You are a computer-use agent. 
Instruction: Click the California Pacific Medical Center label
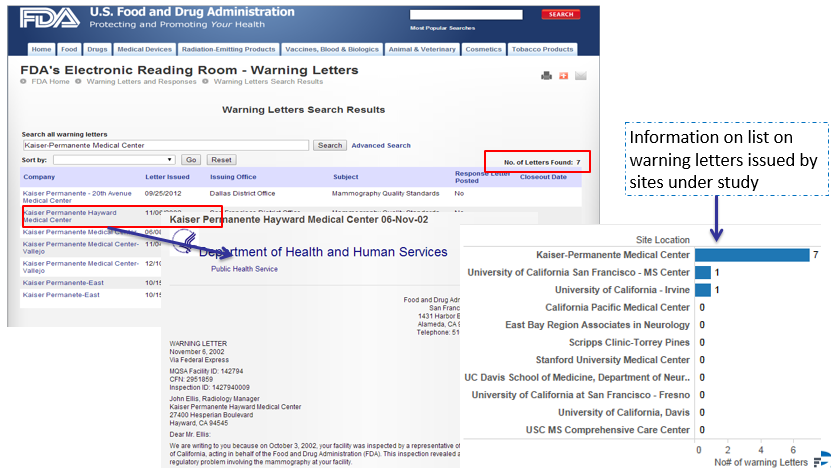[x=617, y=307]
